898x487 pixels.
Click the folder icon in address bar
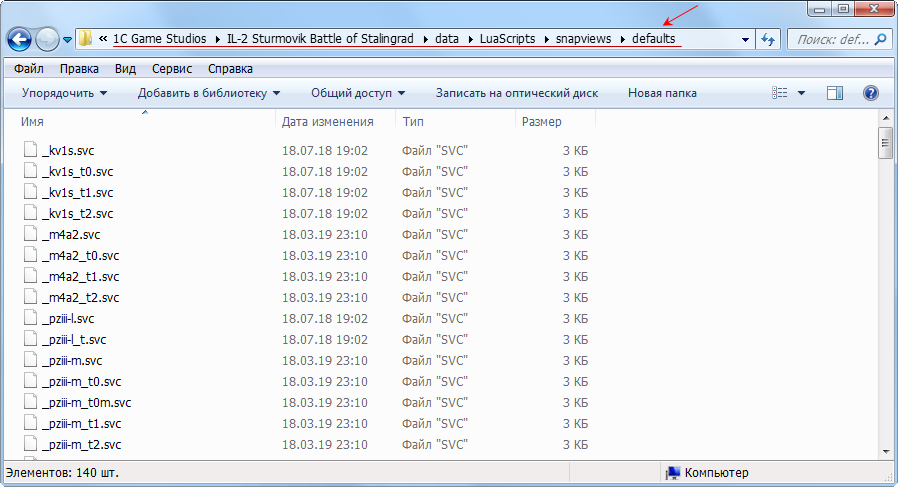click(85, 38)
